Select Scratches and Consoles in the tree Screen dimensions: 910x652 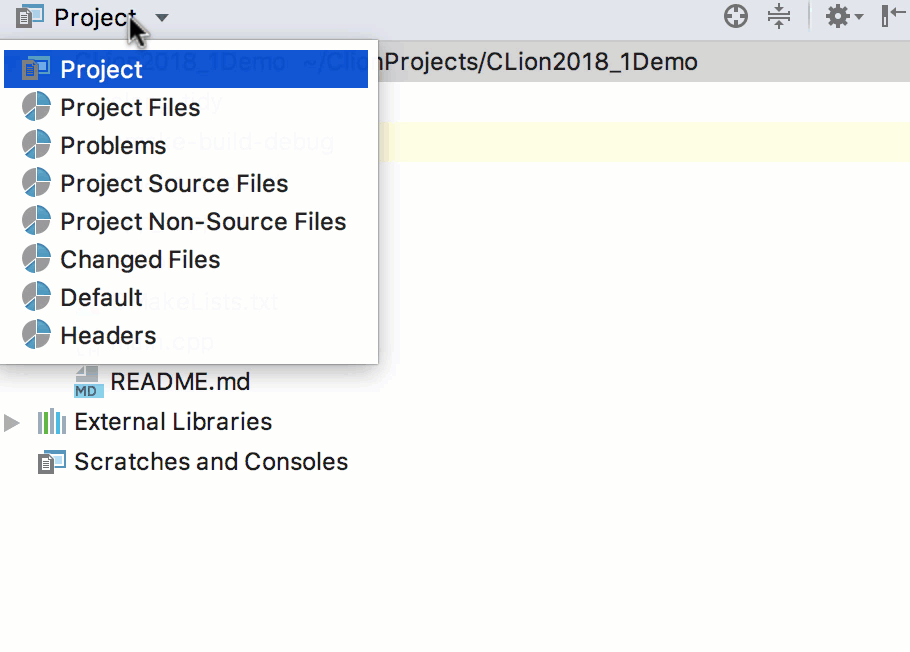tap(211, 462)
